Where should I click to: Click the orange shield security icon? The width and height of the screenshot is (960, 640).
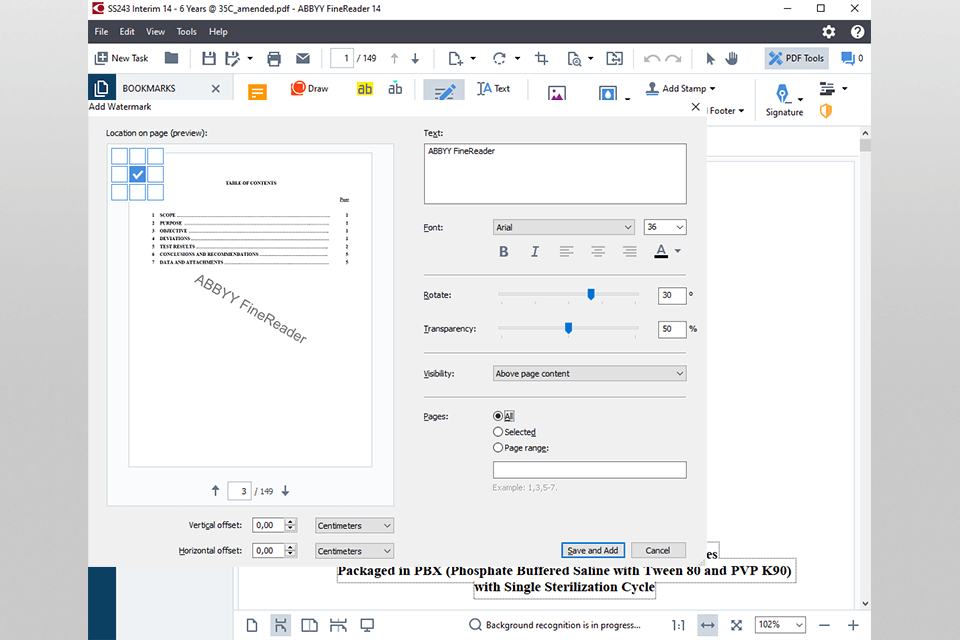pos(826,111)
